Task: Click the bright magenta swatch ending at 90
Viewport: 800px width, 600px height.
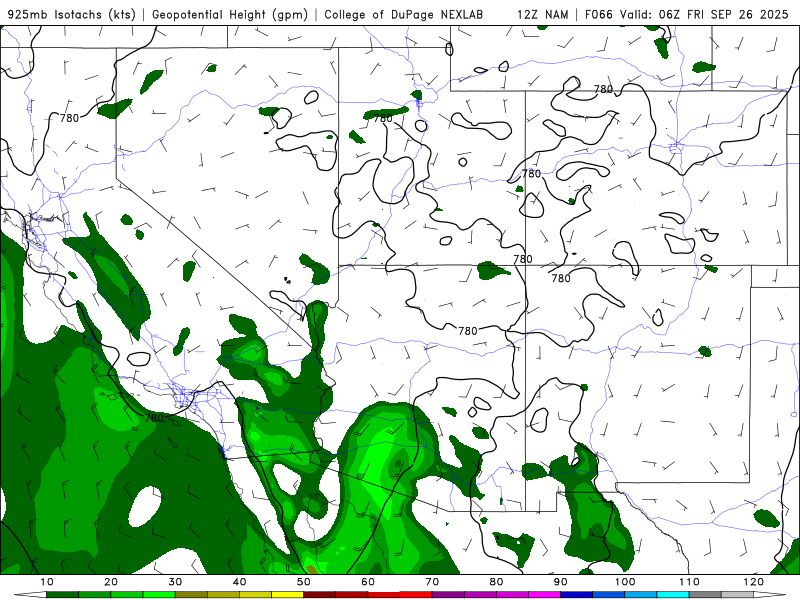Action: (x=544, y=595)
